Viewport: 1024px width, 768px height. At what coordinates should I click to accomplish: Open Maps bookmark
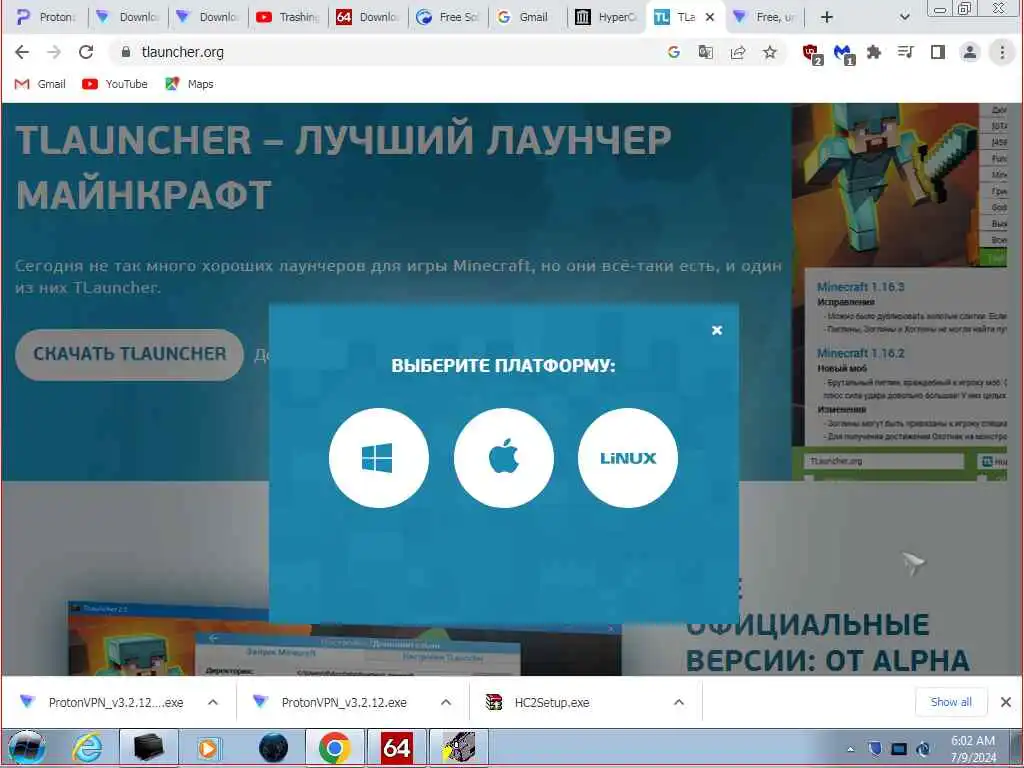pos(189,84)
